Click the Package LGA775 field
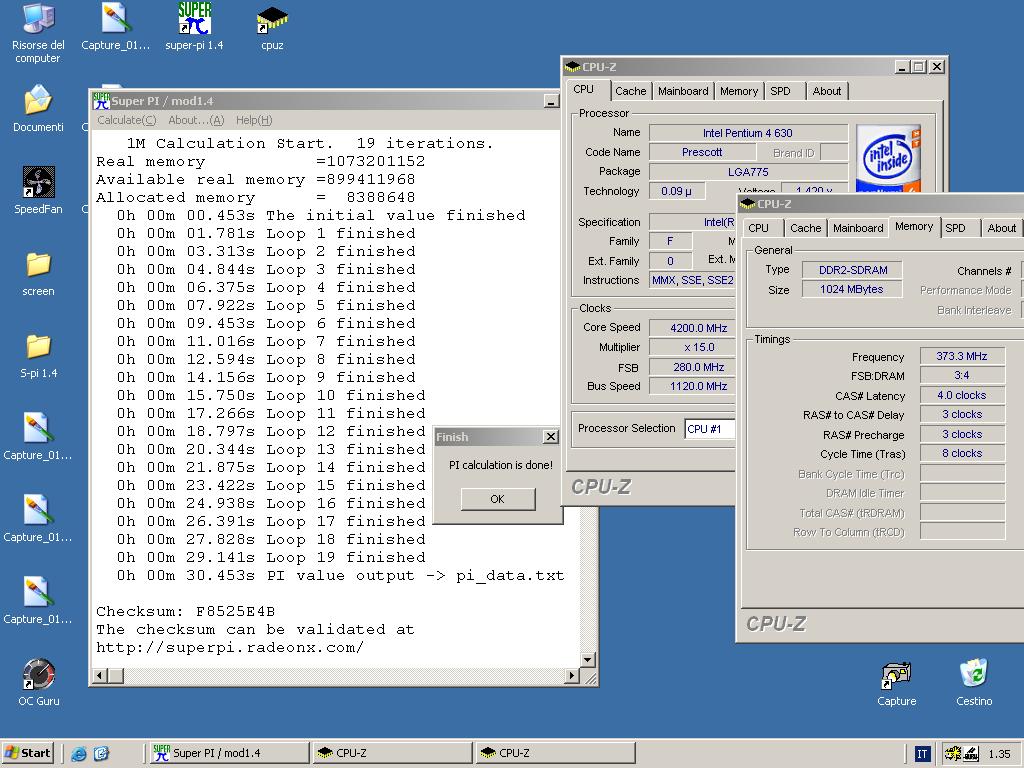This screenshot has height=768, width=1024. click(748, 172)
